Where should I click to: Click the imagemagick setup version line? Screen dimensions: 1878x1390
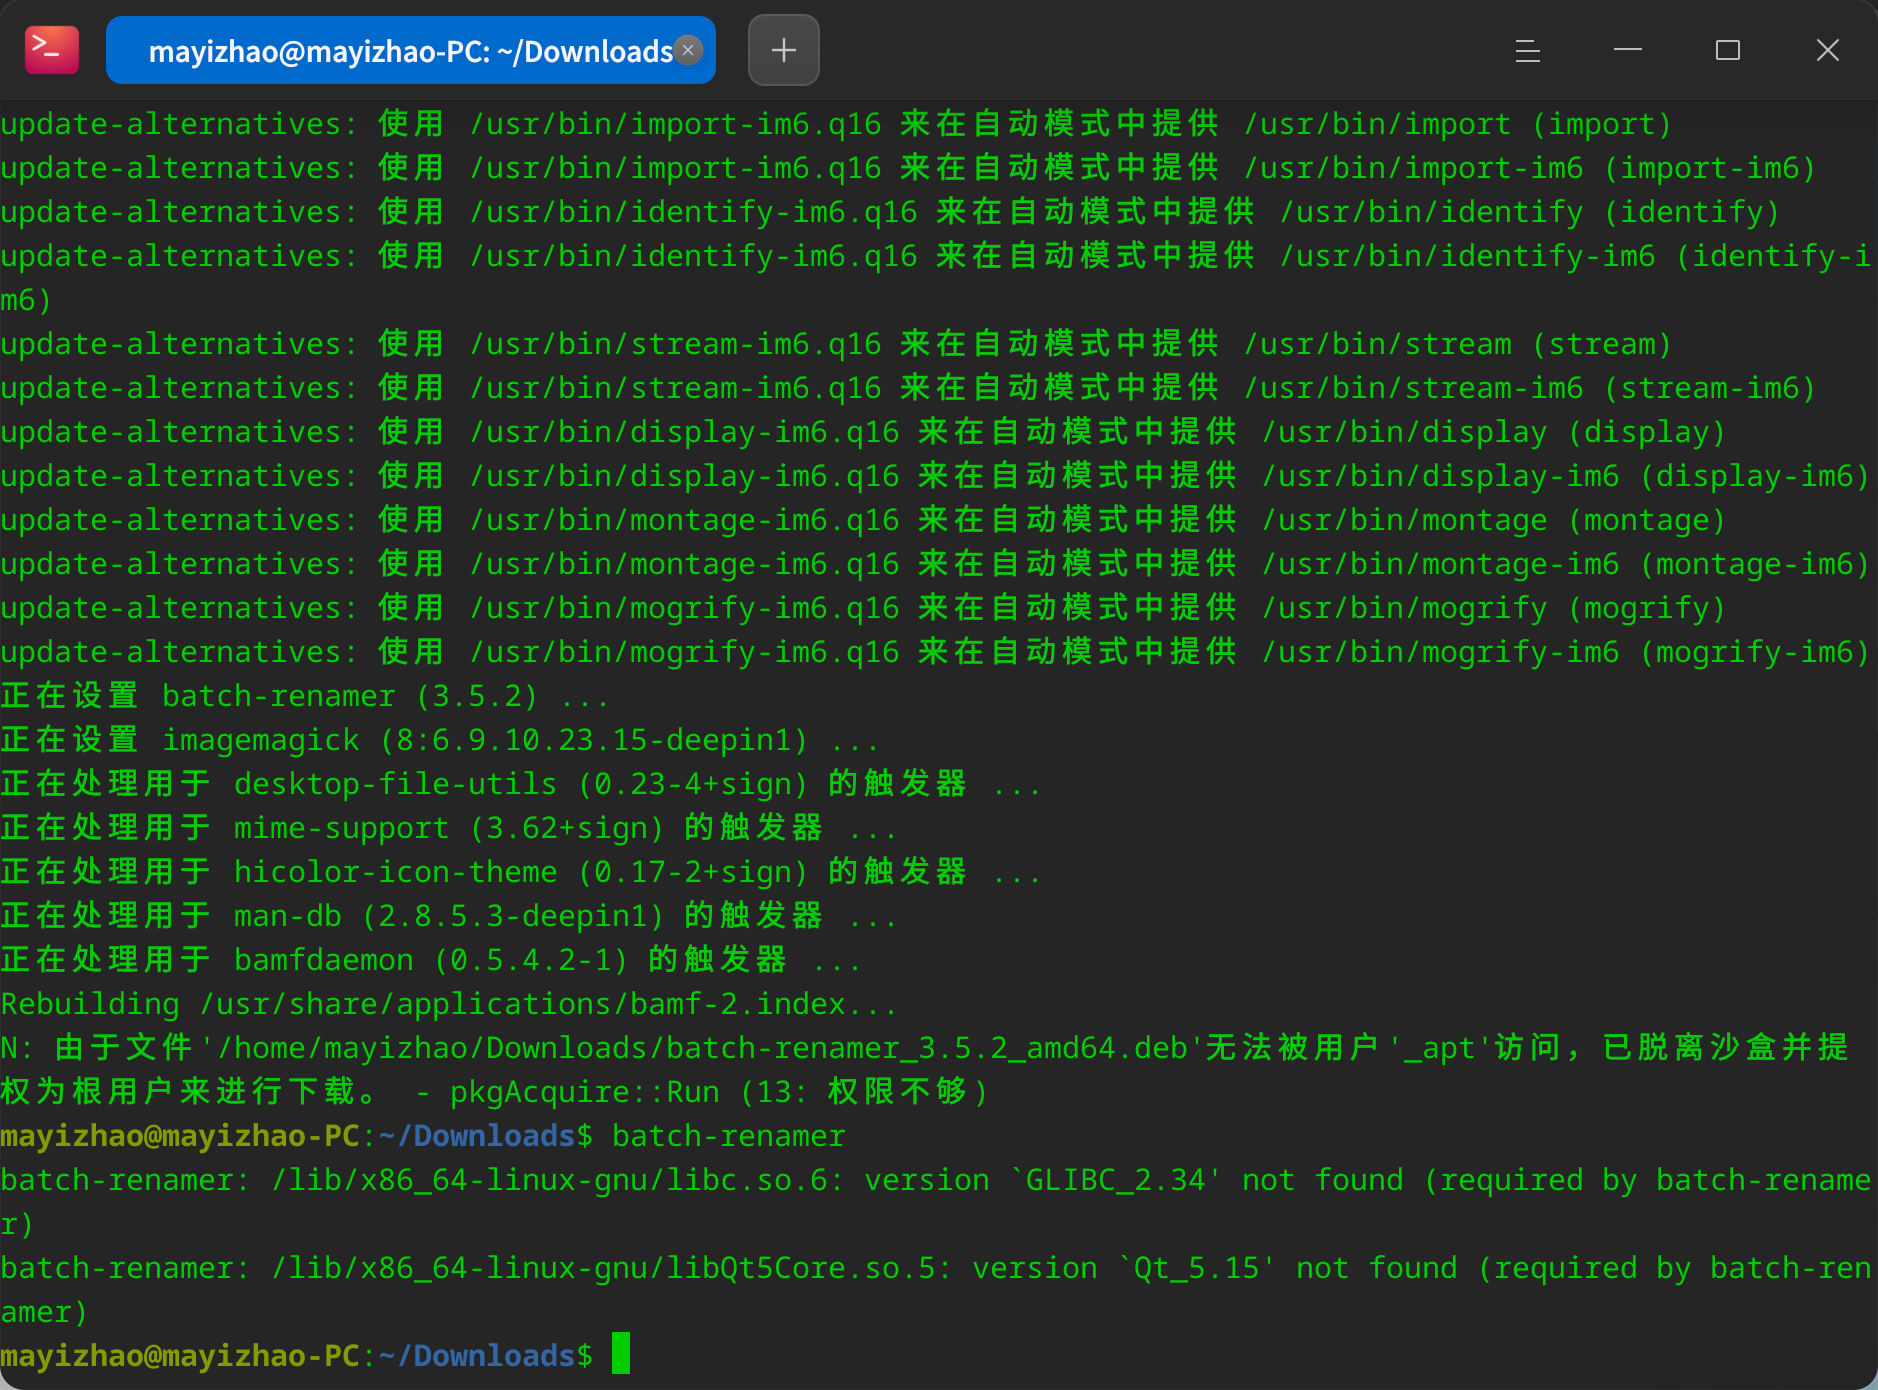[x=440, y=740]
